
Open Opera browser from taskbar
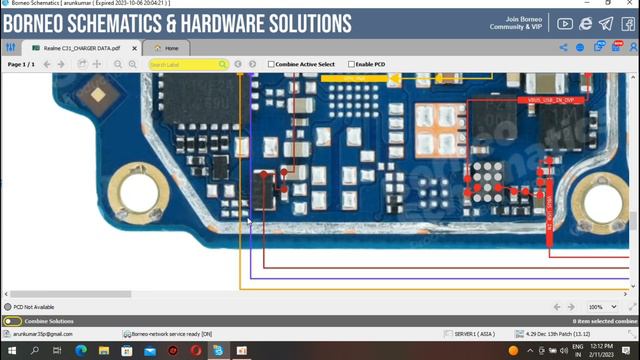coord(196,351)
